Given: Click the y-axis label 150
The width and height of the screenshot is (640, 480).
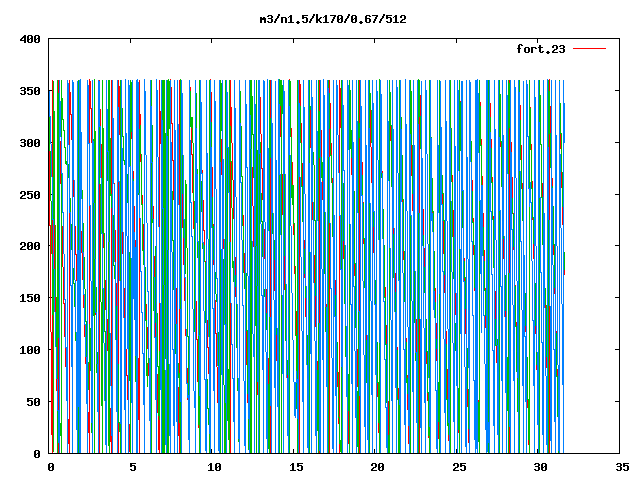Looking at the screenshot, I should 30,298.
